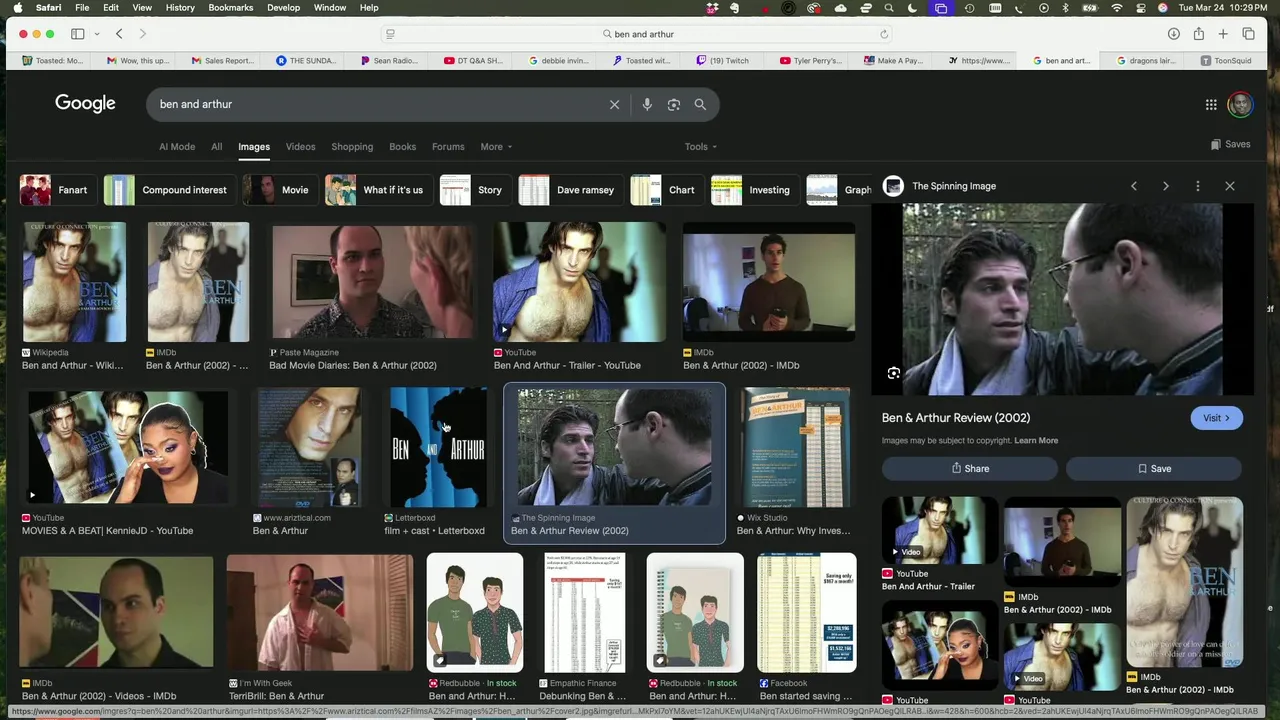Reload the page in address bar
This screenshot has height=720, width=1280.
pyautogui.click(x=884, y=34)
